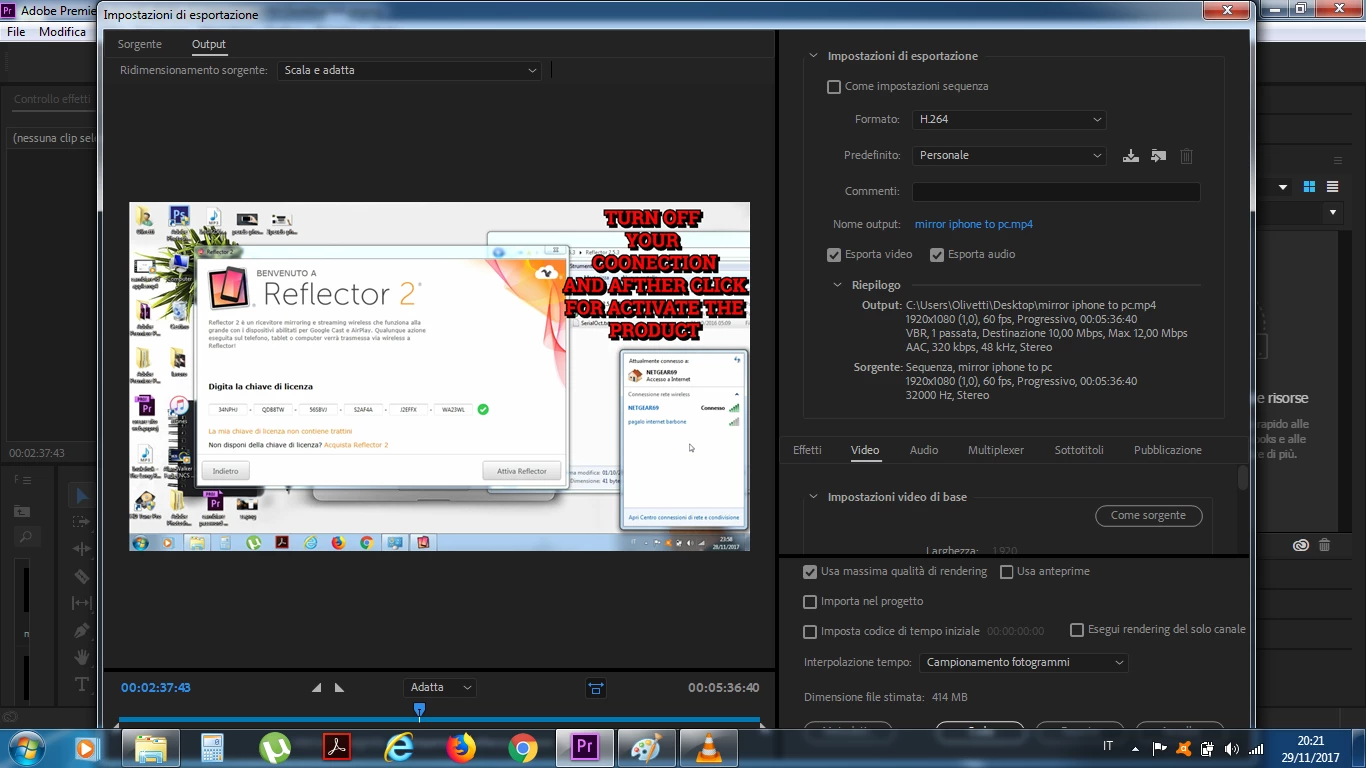Enable the Usa anteprime checkbox
This screenshot has width=1366, height=768.
(1007, 572)
